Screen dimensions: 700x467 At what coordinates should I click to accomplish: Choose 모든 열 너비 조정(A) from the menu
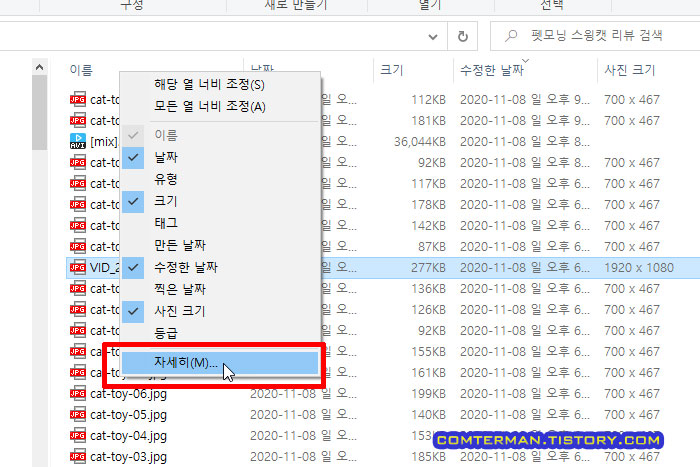click(x=221, y=106)
